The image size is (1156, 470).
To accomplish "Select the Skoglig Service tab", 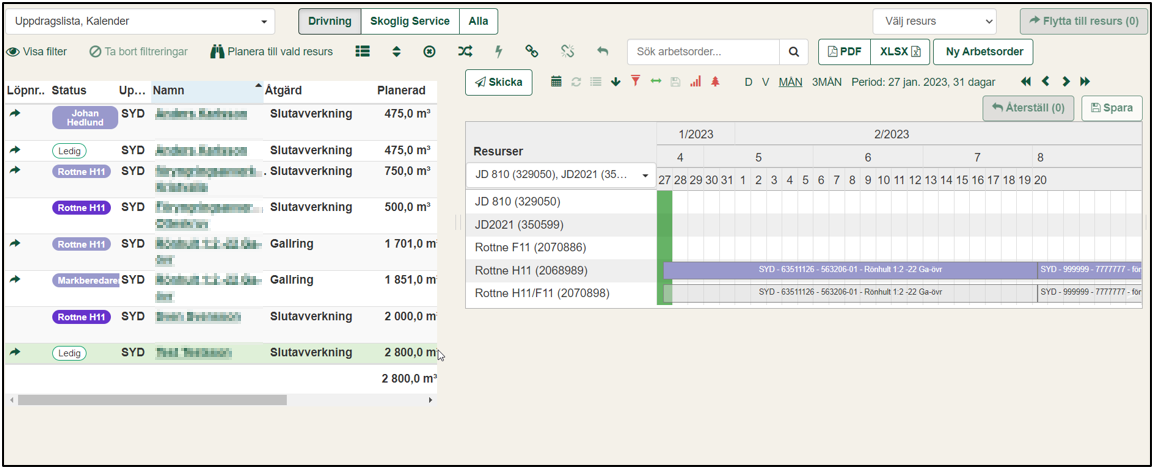I will 409,21.
